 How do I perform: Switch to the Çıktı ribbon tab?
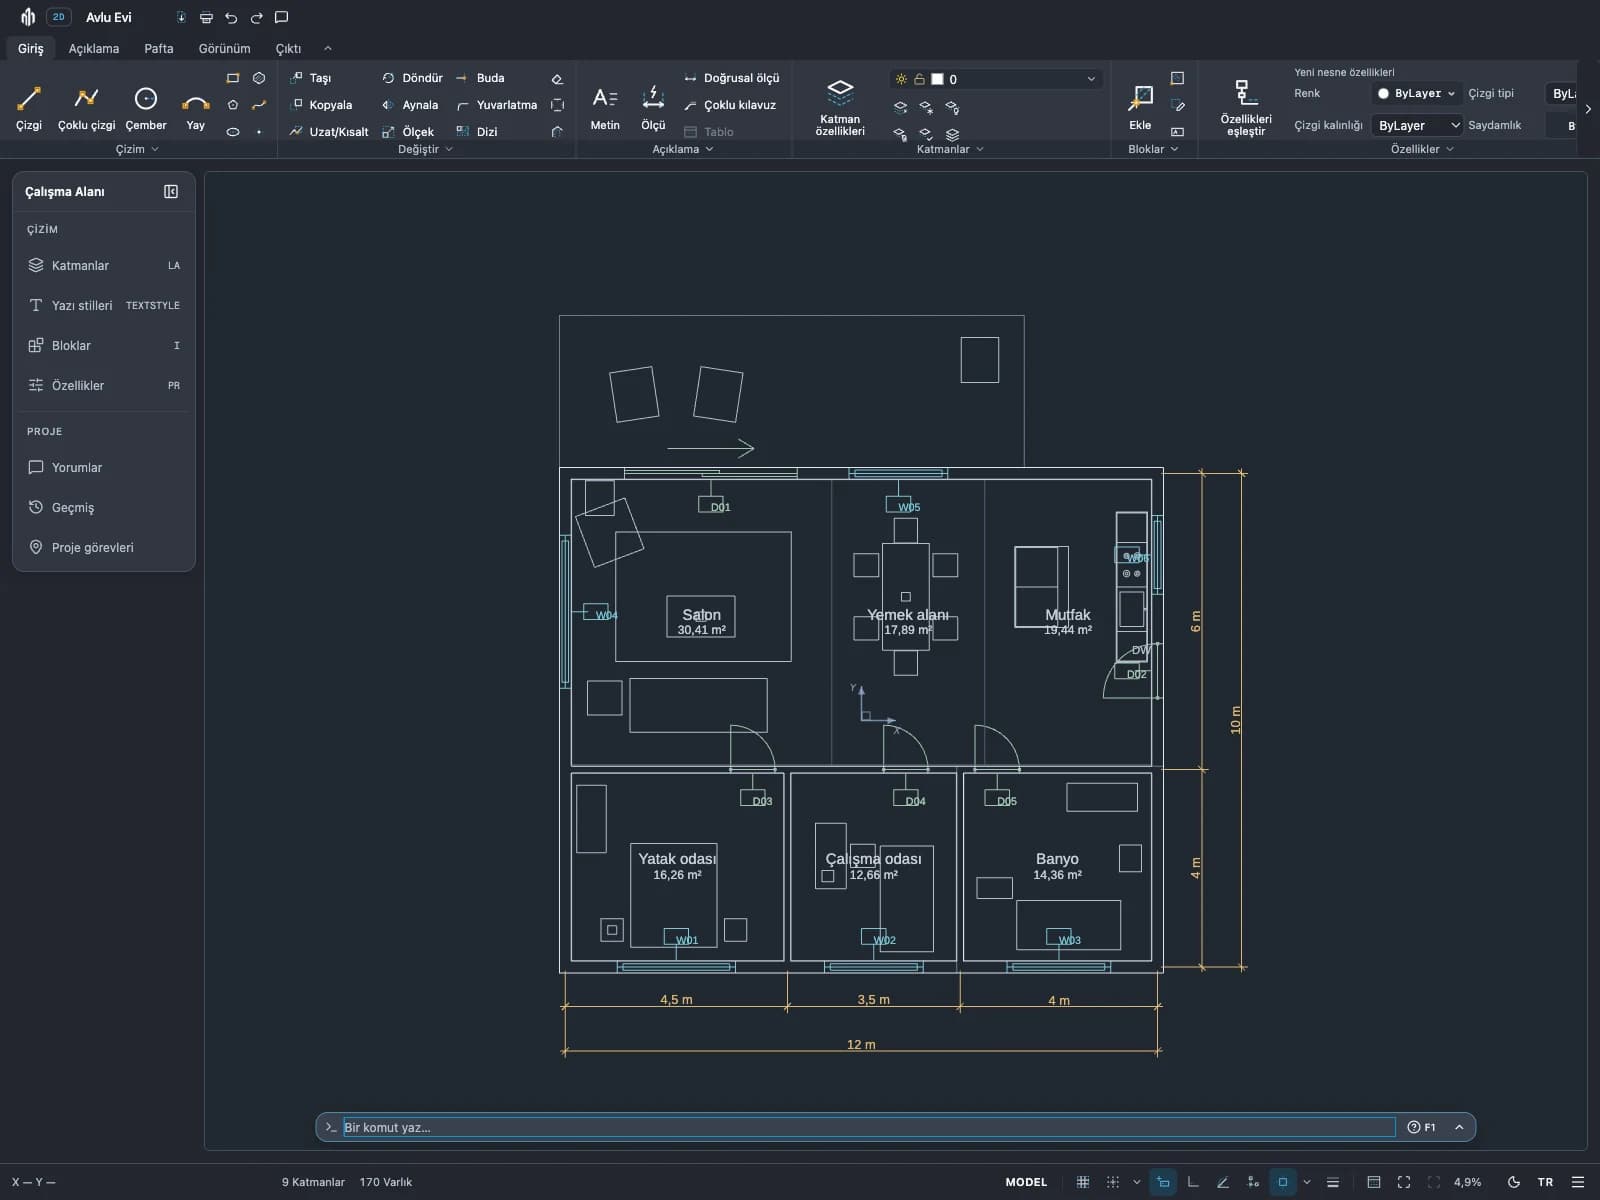coord(288,48)
